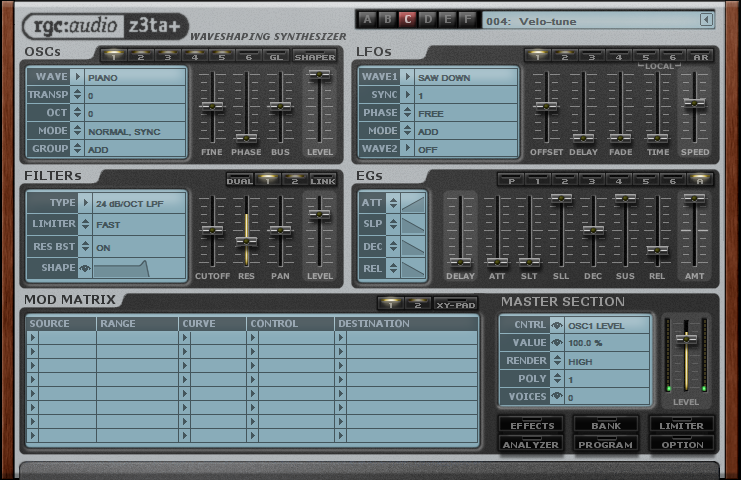Open SOURCE dropdown in first mod matrix row
Screen dimensions: 741x480
tap(33, 337)
